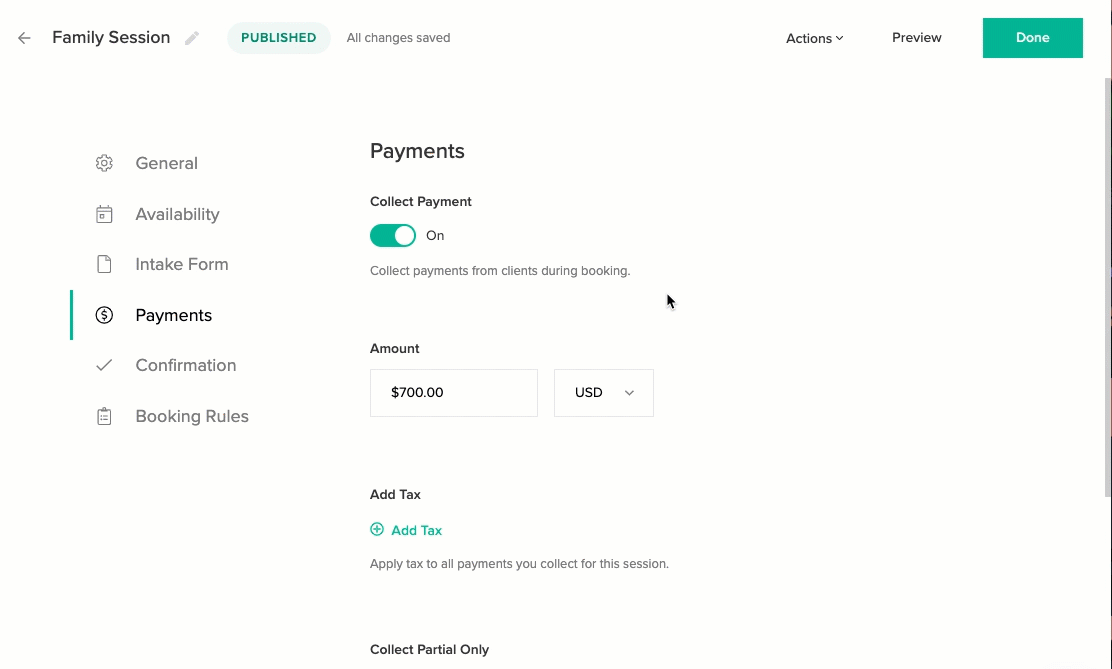
Task: Open the USD currency dropdown
Action: point(603,392)
